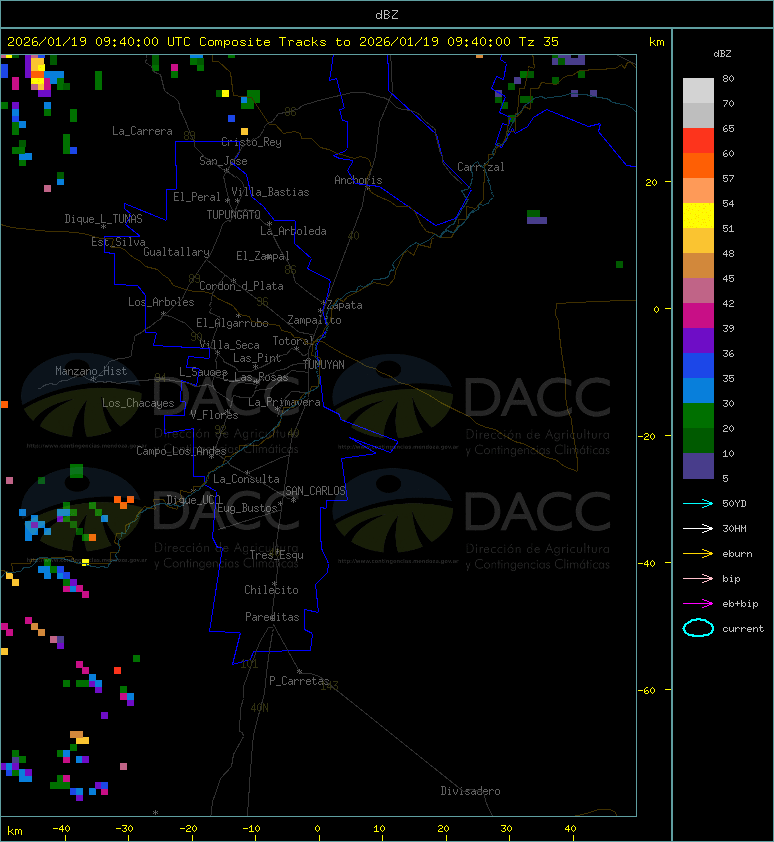Click the 30HM white arrow legend icon
The image size is (774, 842).
click(698, 528)
